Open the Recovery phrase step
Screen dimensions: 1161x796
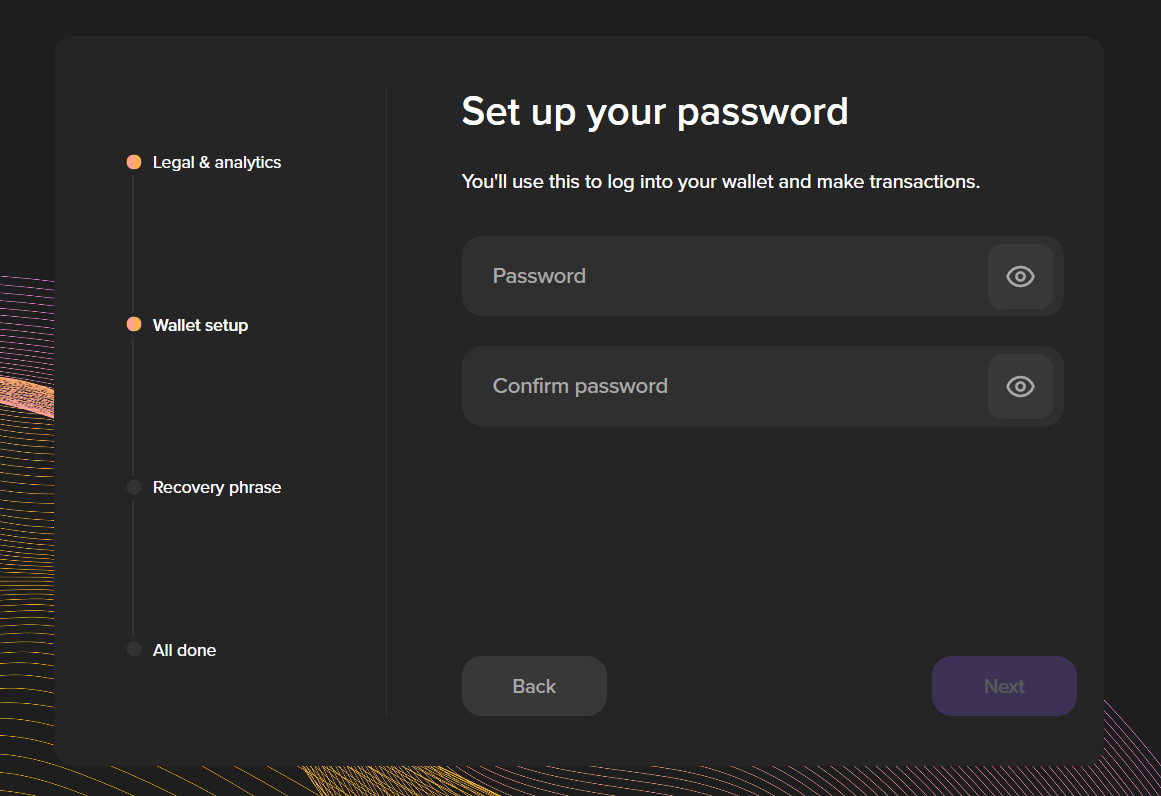coord(217,487)
